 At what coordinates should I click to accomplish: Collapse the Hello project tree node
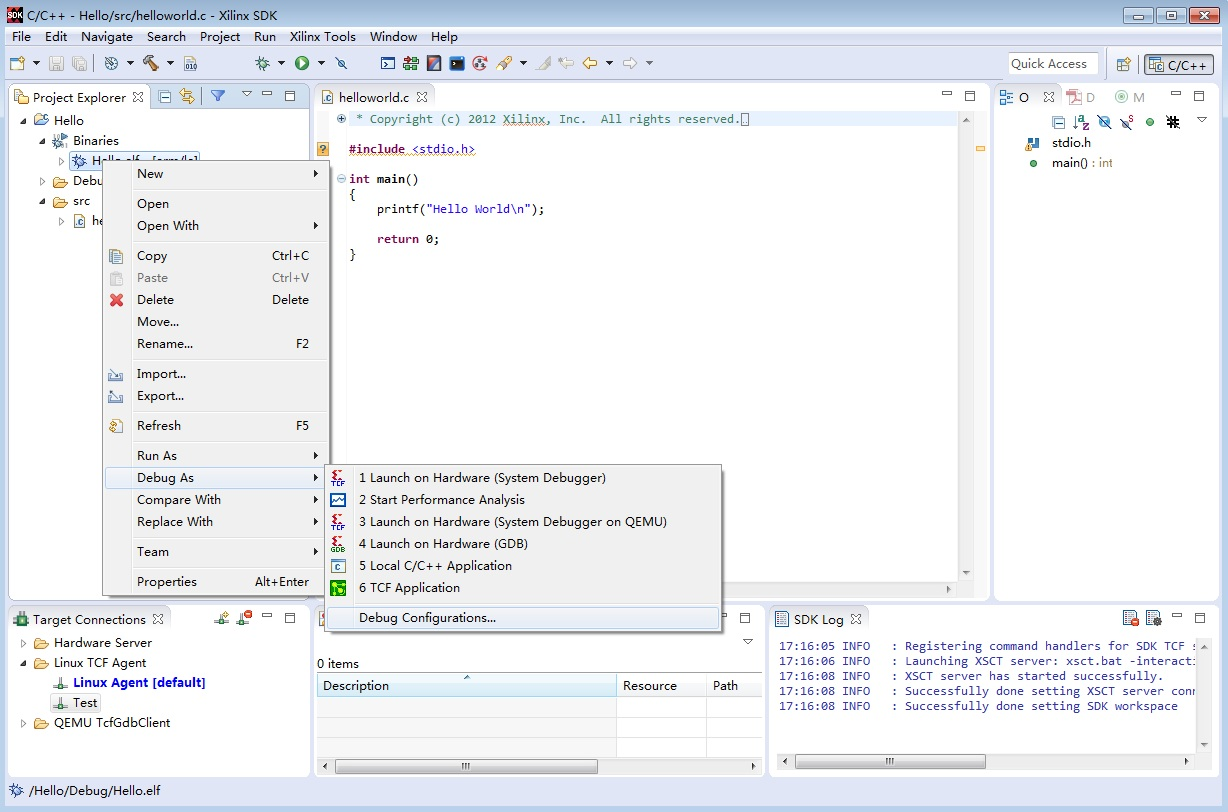[x=25, y=120]
